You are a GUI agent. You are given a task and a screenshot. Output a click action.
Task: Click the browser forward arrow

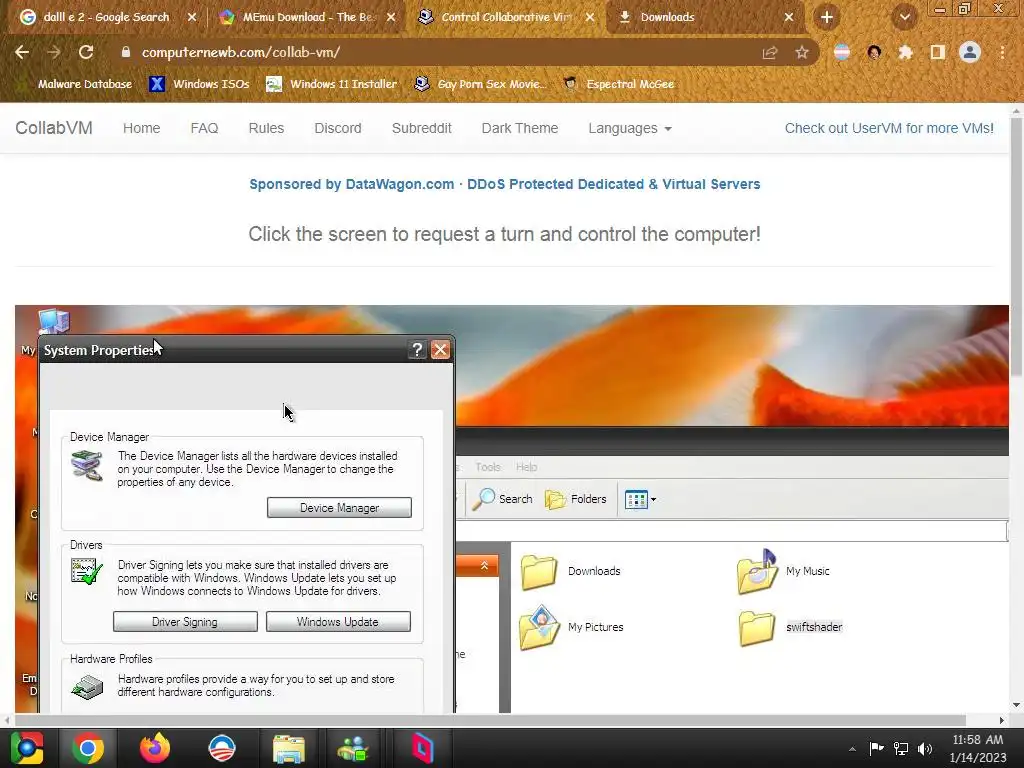point(54,52)
